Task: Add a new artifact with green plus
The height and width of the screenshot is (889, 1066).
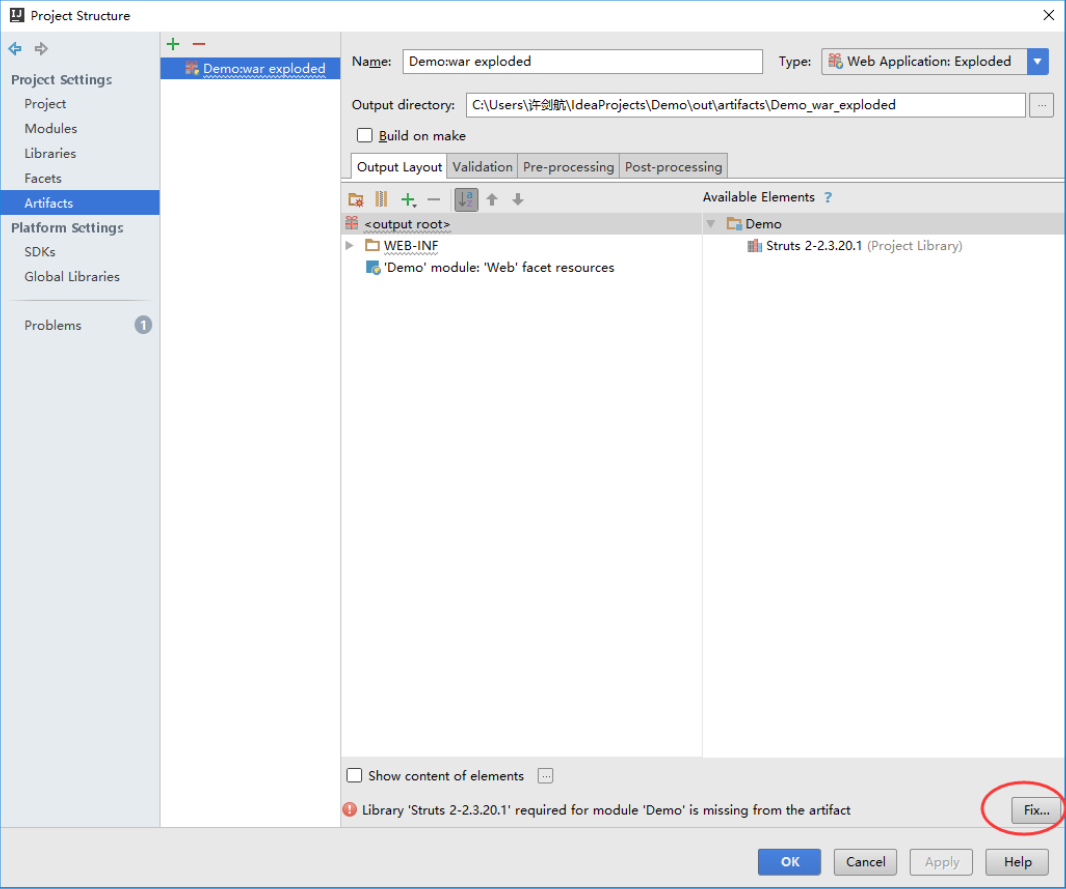Action: pos(173,44)
